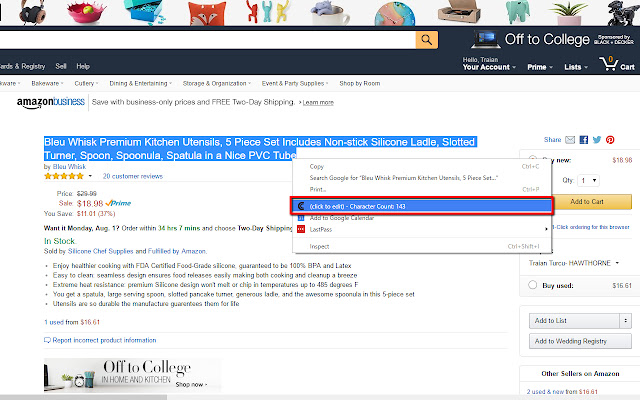Open the Bakeware category dropdown
This screenshot has width=640, height=400.
47,83
